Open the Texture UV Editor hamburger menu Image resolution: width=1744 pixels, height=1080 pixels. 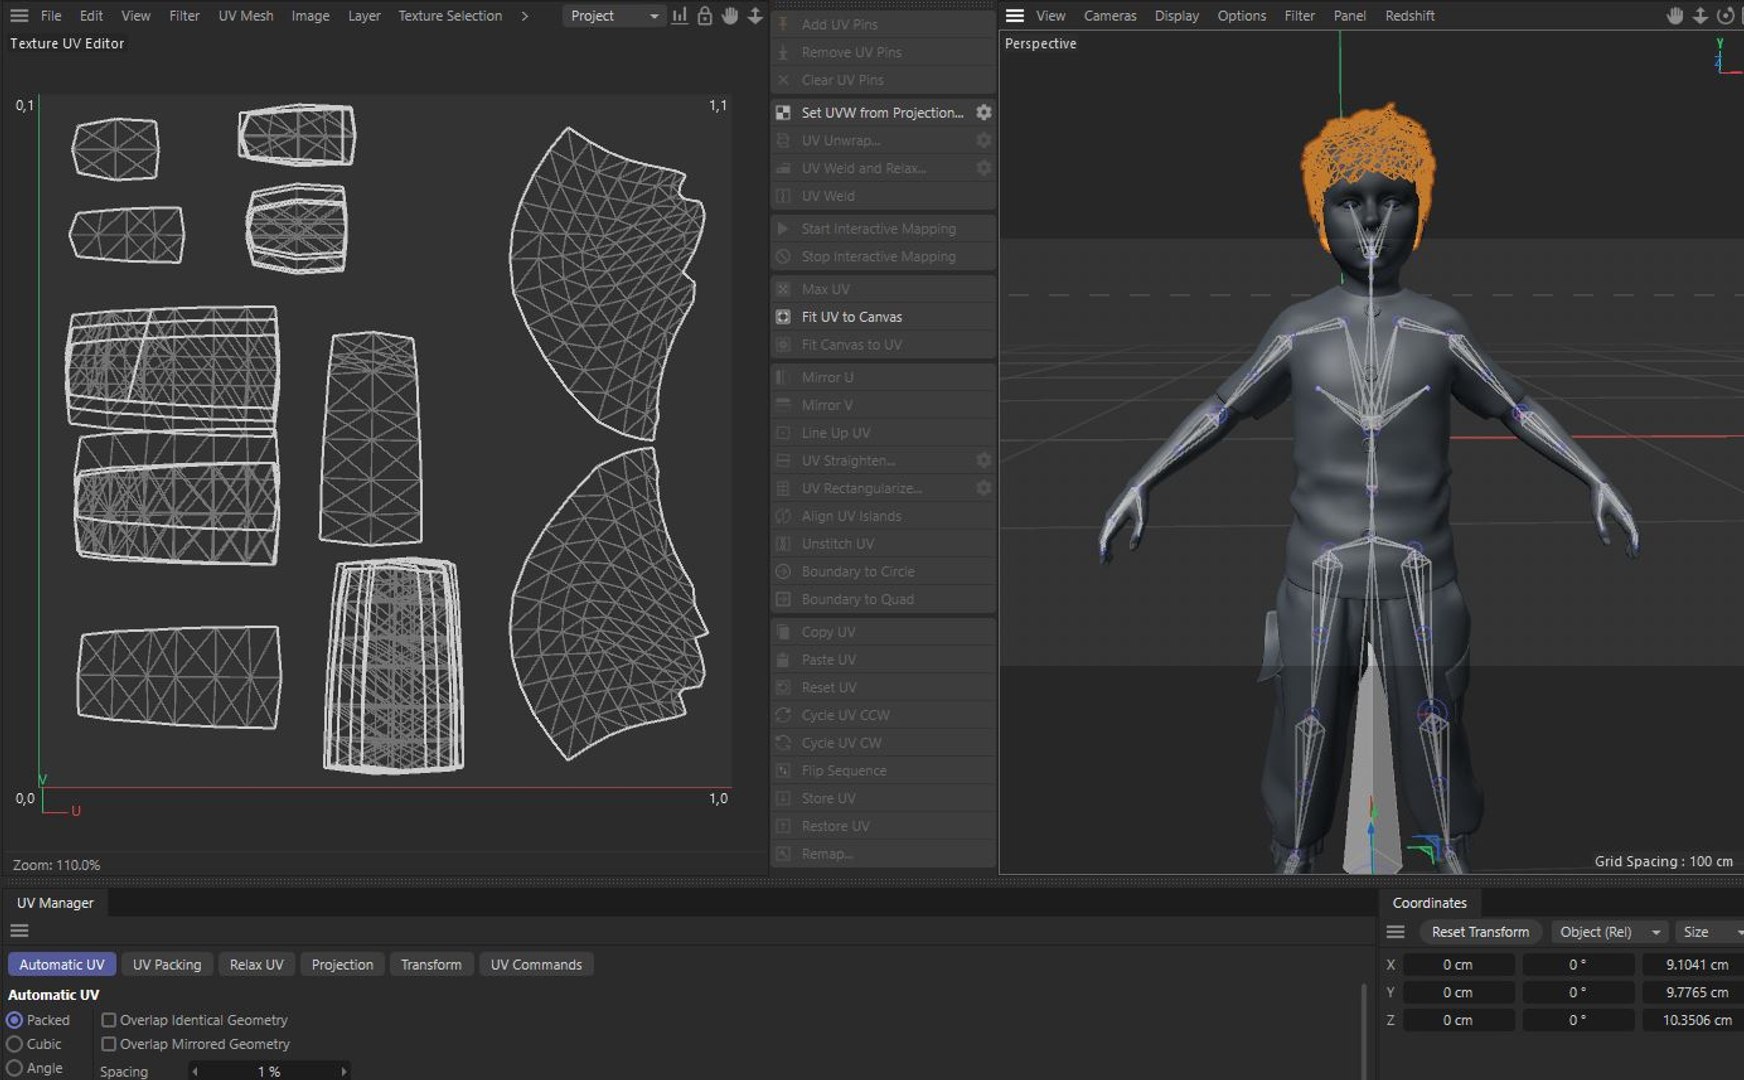coord(19,16)
